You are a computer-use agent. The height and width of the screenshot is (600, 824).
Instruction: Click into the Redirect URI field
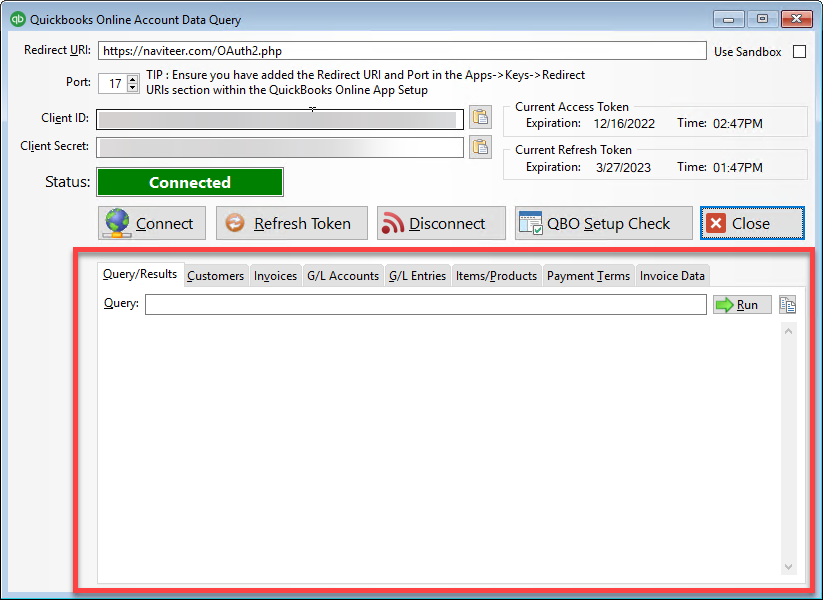tap(401, 51)
